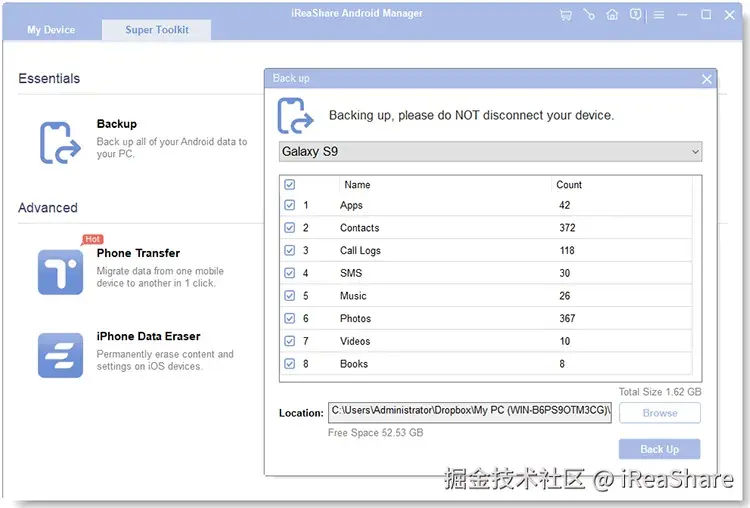Screen dimensions: 750x508
Task: Click the Free Space 52.53 GB text
Action: point(375,432)
